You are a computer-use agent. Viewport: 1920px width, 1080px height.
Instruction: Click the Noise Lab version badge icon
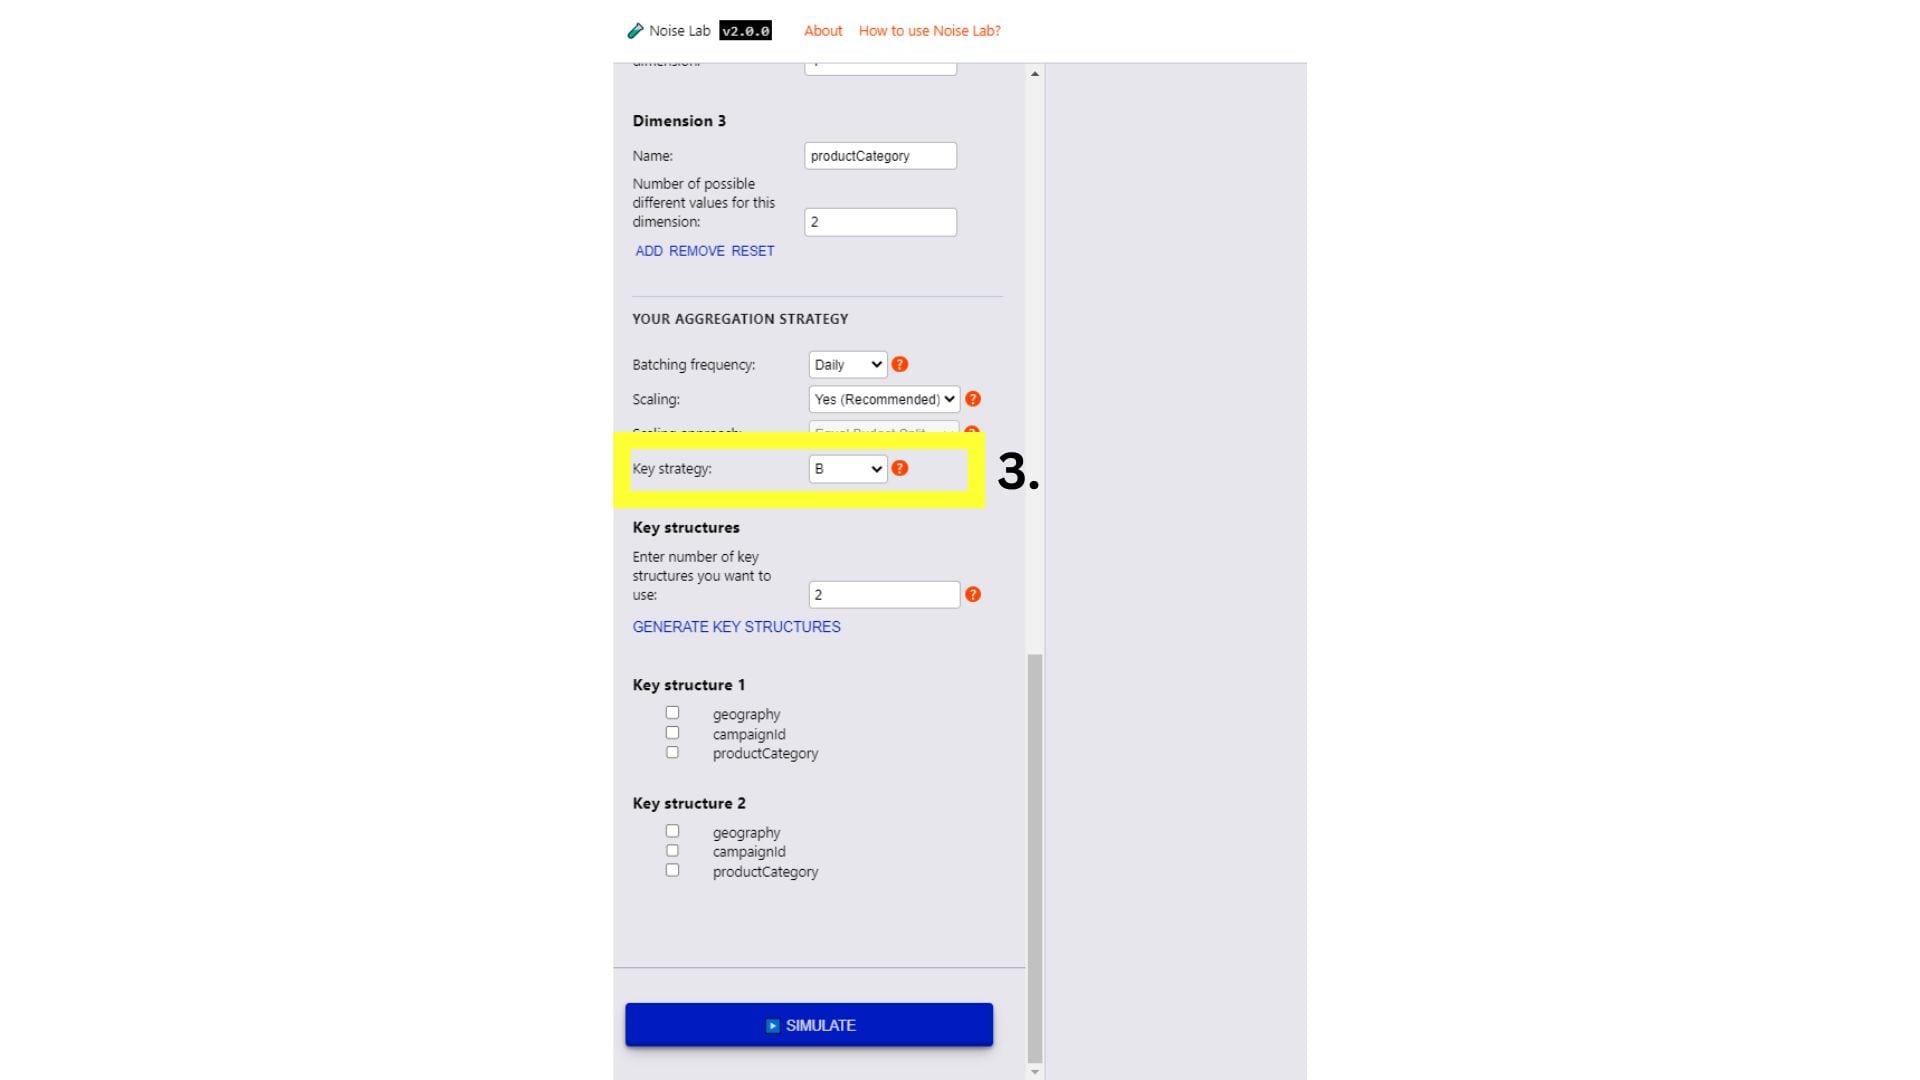point(745,30)
